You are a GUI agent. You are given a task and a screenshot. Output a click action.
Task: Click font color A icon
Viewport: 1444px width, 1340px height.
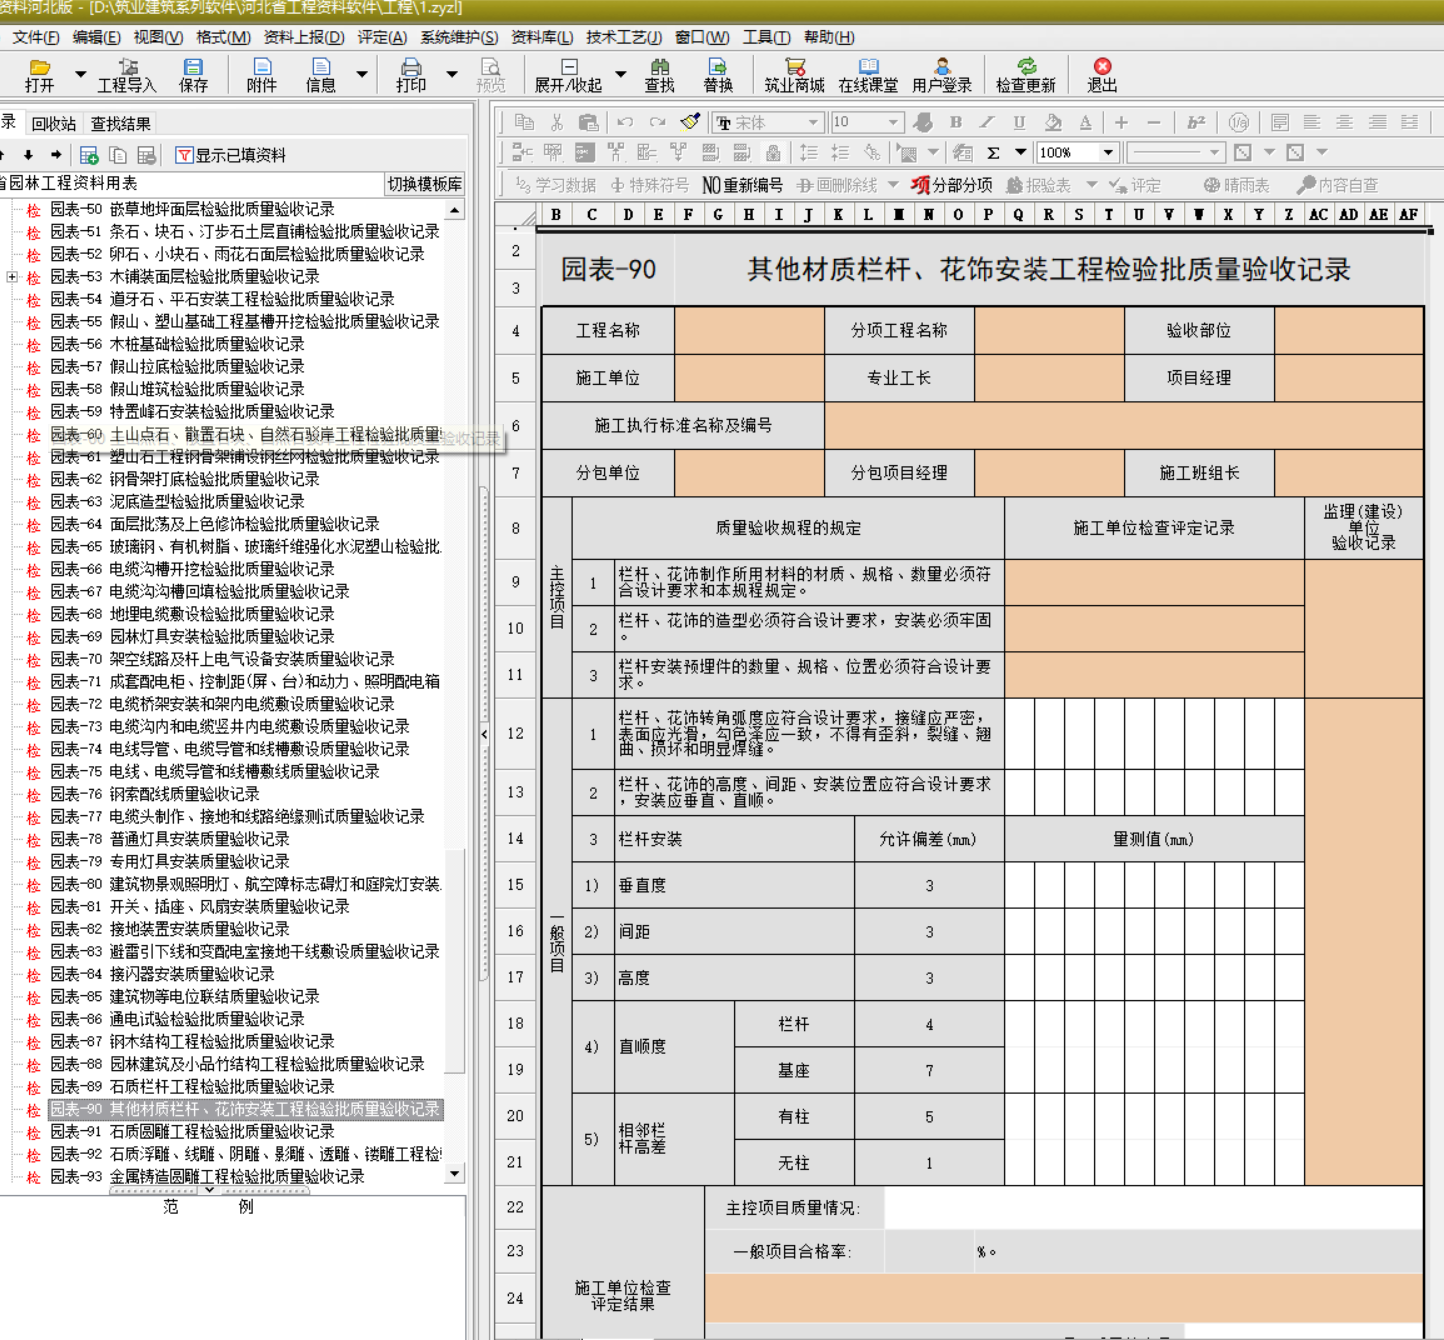coord(1085,122)
